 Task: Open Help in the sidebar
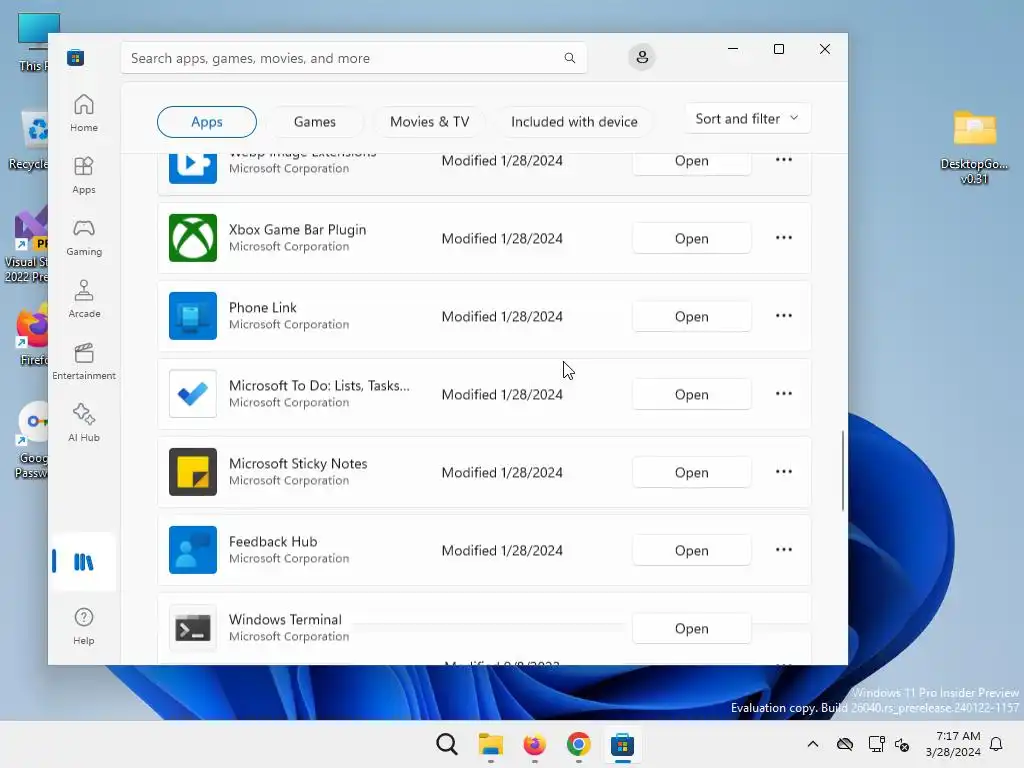84,626
